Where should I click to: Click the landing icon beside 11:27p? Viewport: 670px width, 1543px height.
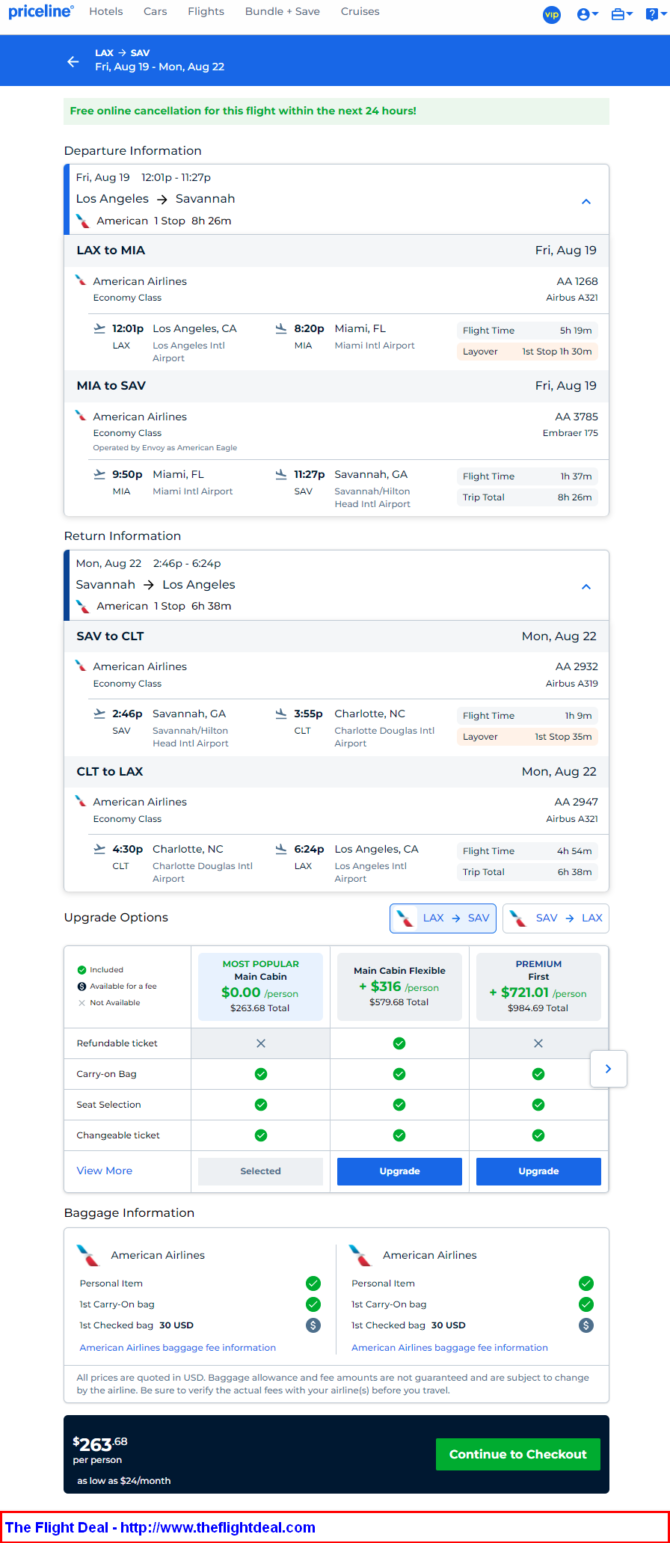[x=282, y=474]
